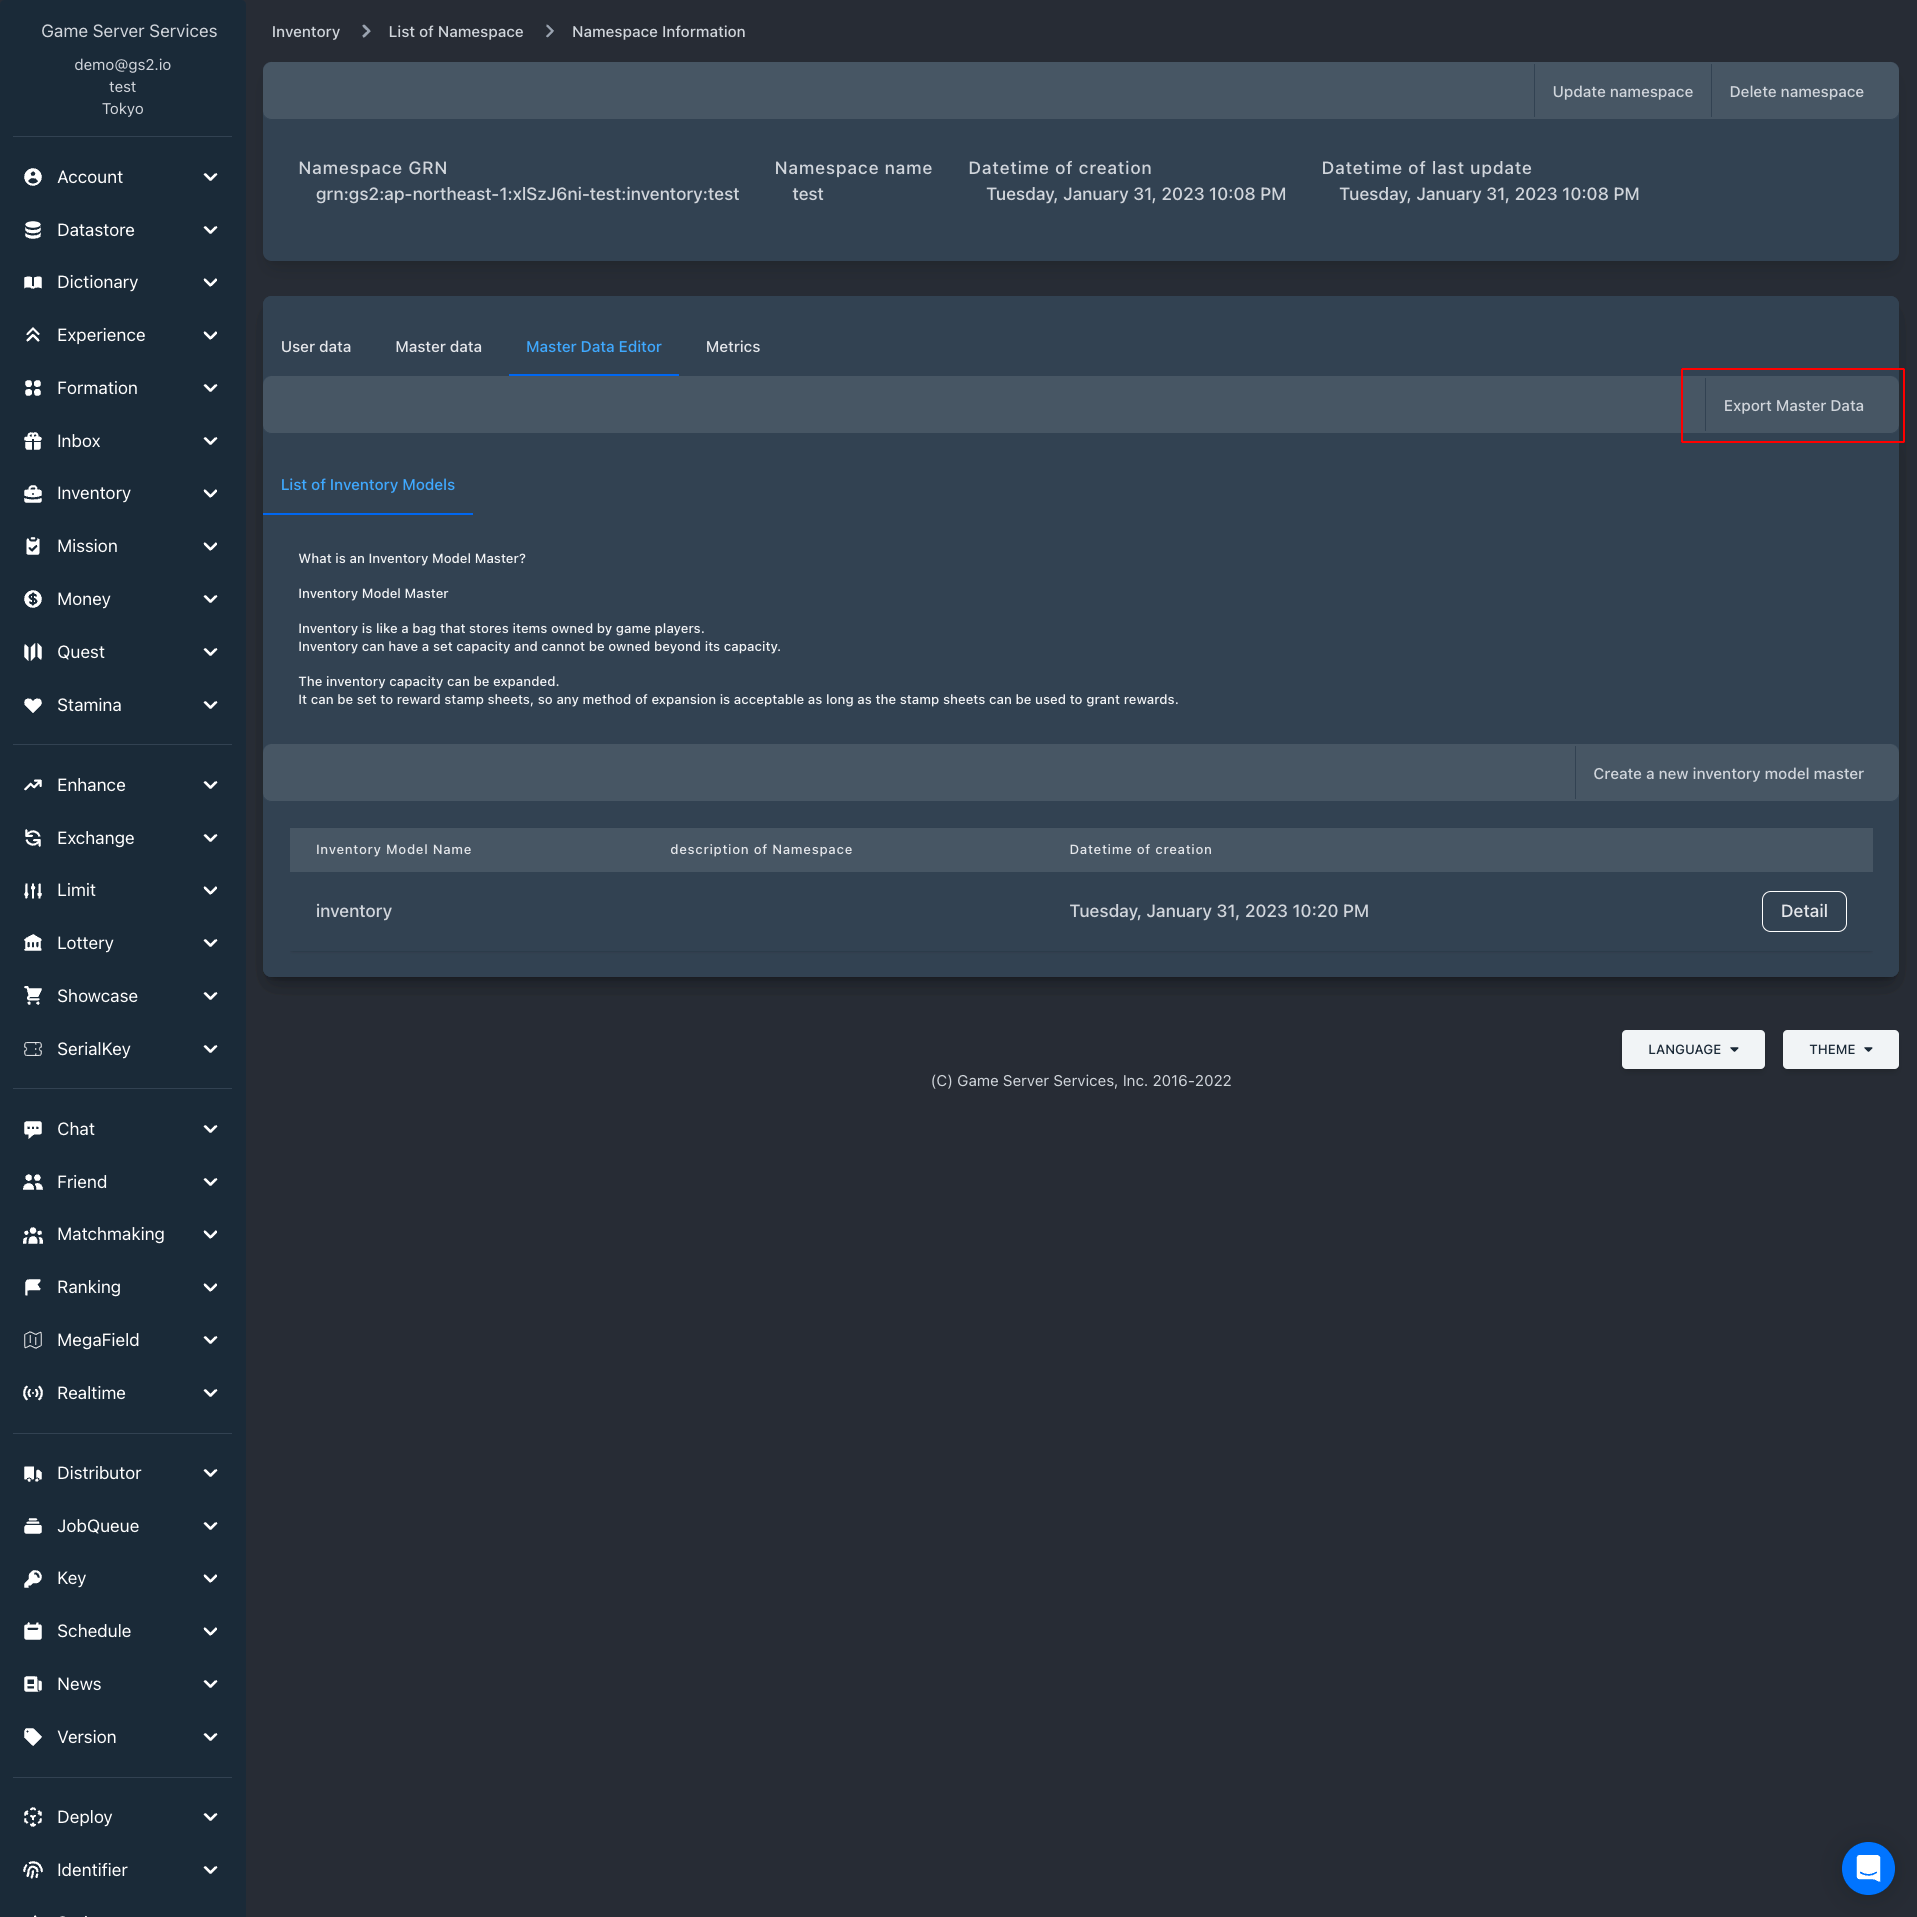Click the Ranking flag icon

click(x=33, y=1287)
